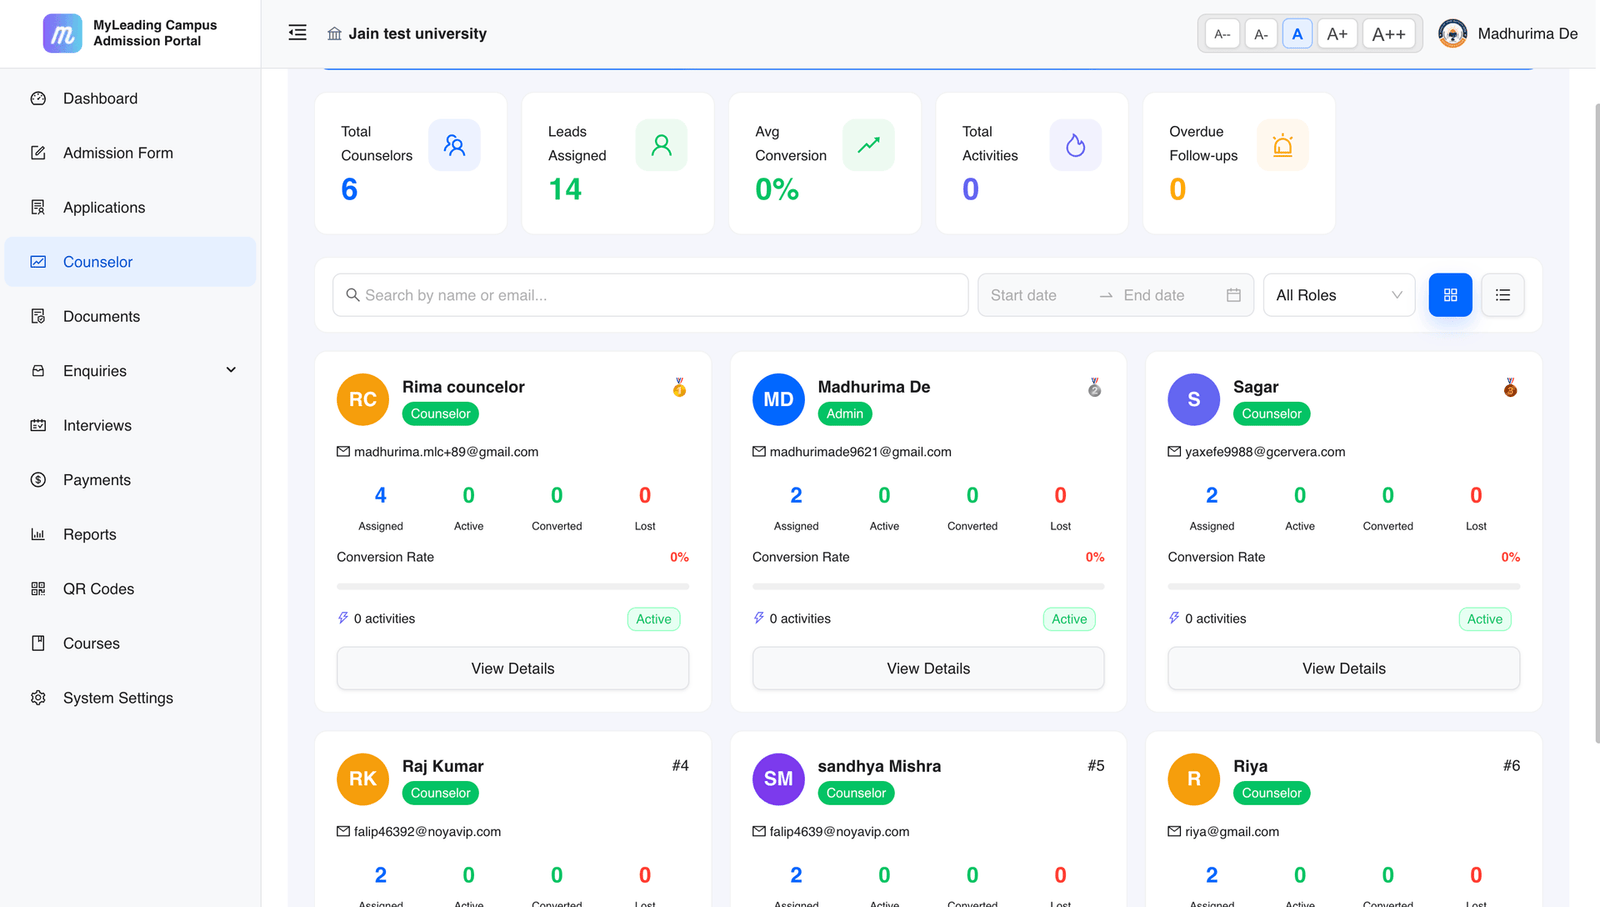Click the bronze medal on Sagar card
The height and width of the screenshot is (907, 1600).
click(x=1510, y=388)
